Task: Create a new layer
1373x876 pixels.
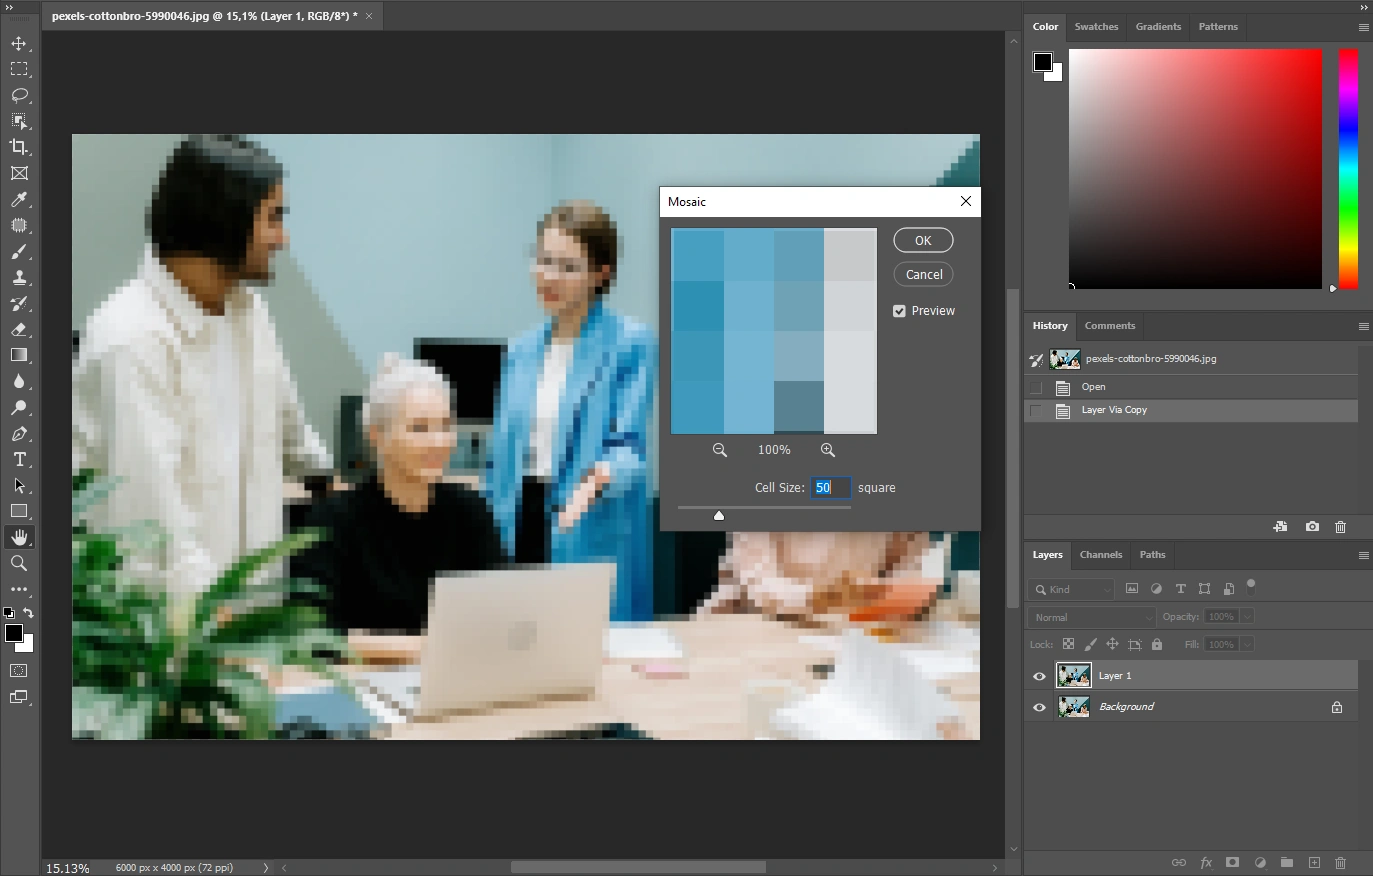Action: coord(1314,863)
